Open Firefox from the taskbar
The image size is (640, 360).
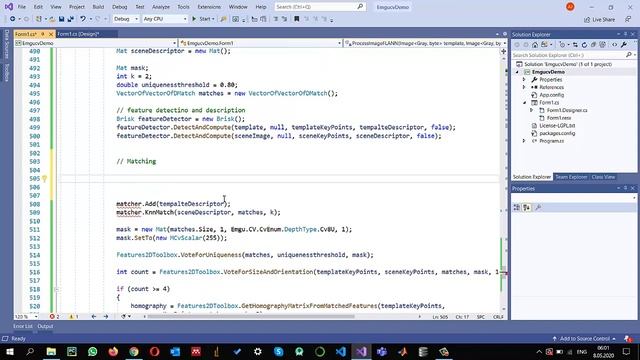tap(113, 351)
